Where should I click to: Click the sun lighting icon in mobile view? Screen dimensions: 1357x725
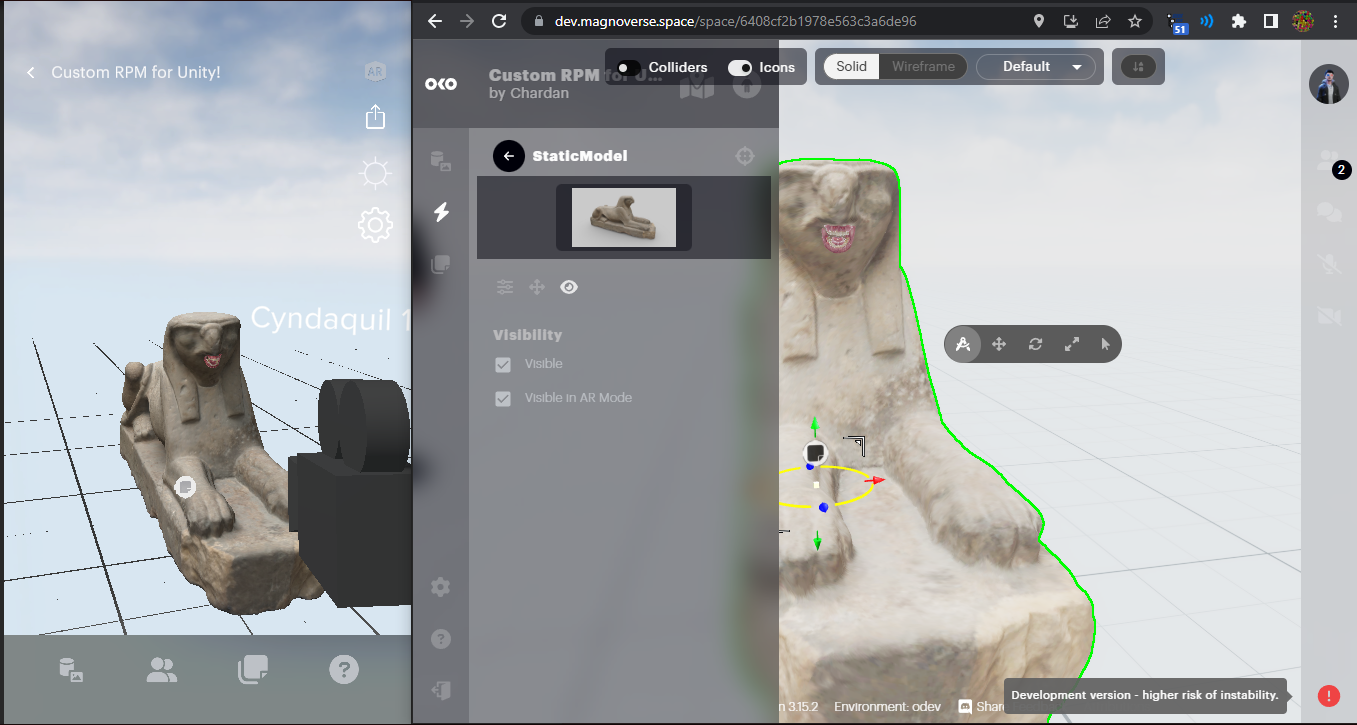pyautogui.click(x=375, y=174)
